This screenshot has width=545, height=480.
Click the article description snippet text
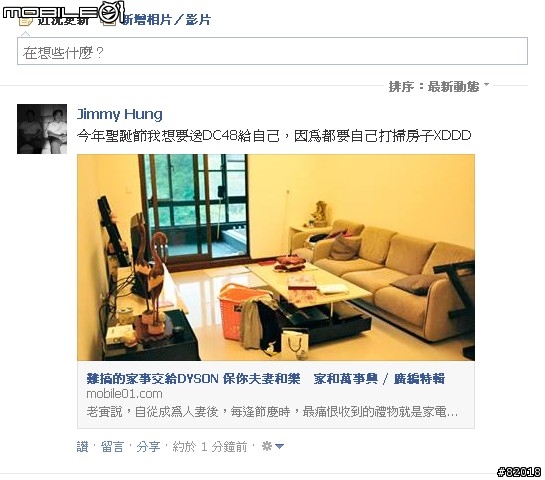click(x=272, y=412)
